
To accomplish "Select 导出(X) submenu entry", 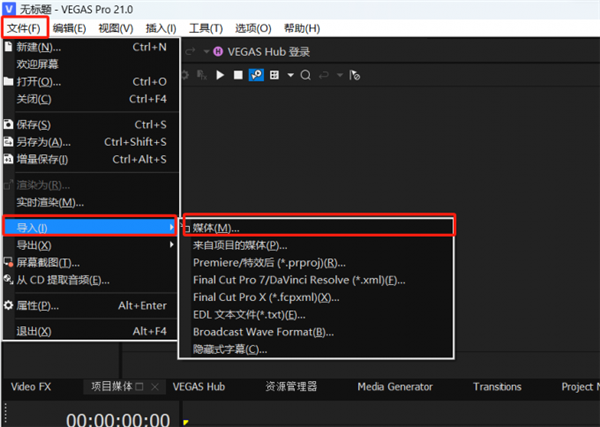I will 91,245.
